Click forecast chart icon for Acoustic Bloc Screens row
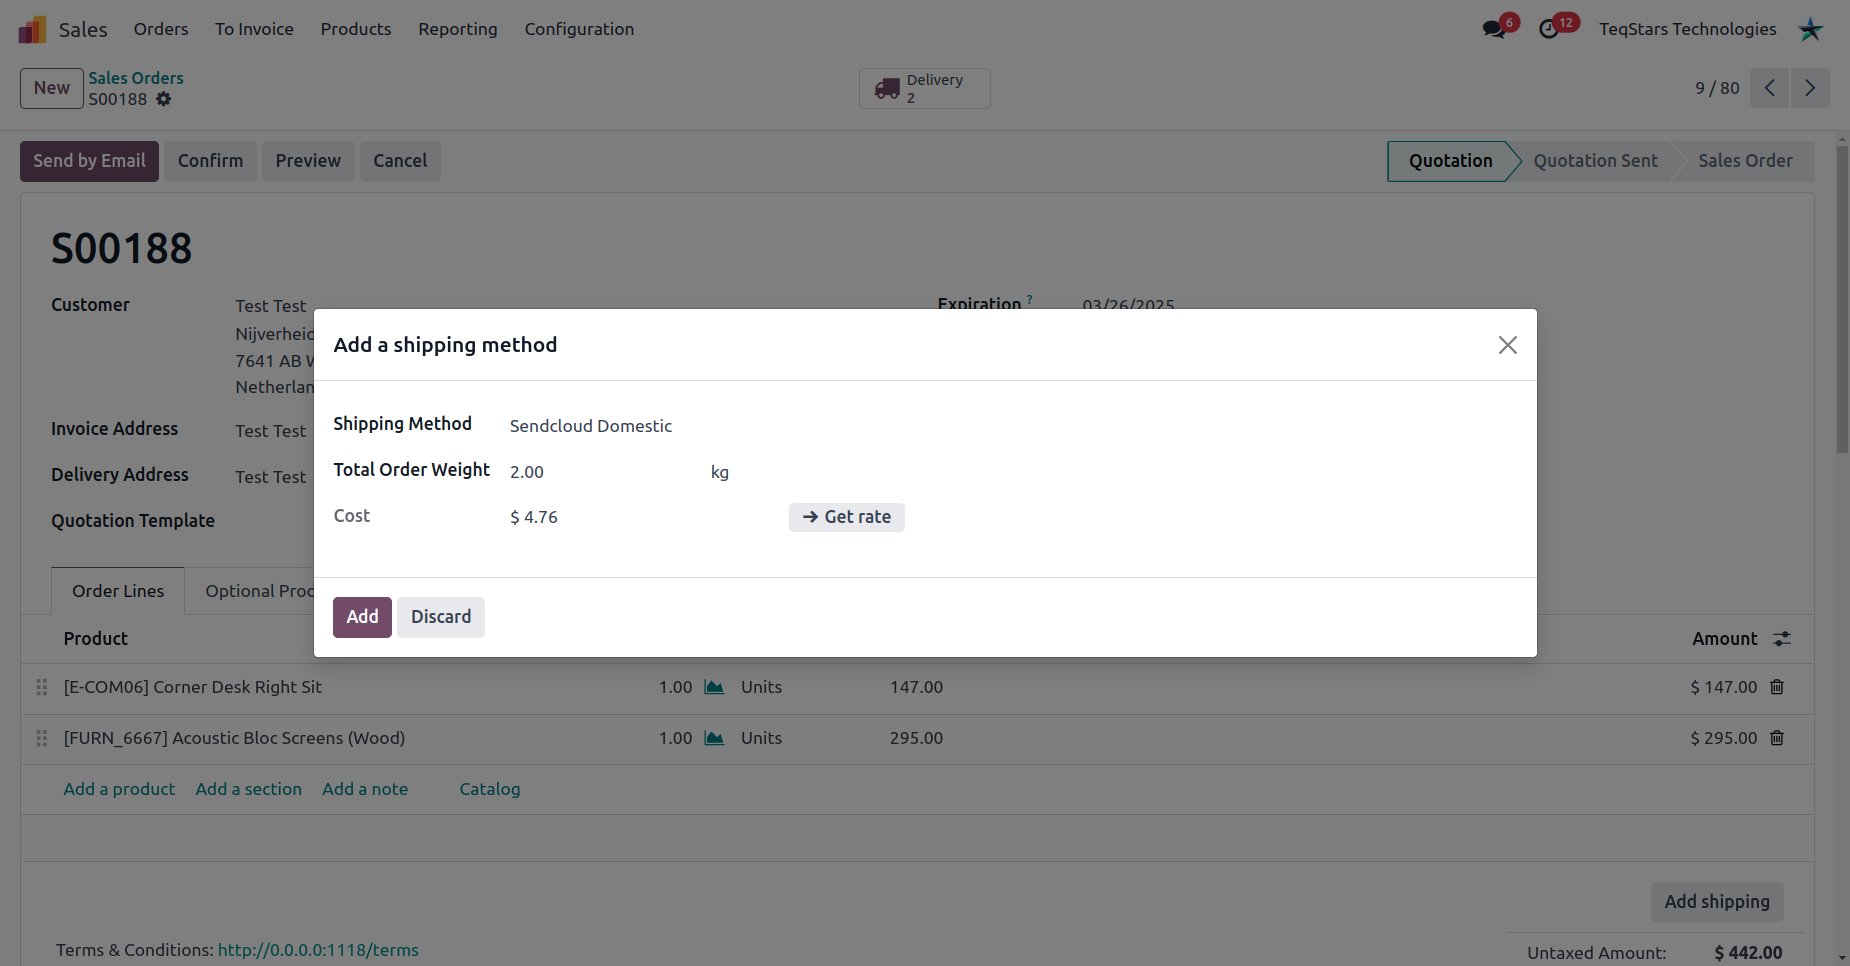This screenshot has height=966, width=1850. (x=714, y=738)
